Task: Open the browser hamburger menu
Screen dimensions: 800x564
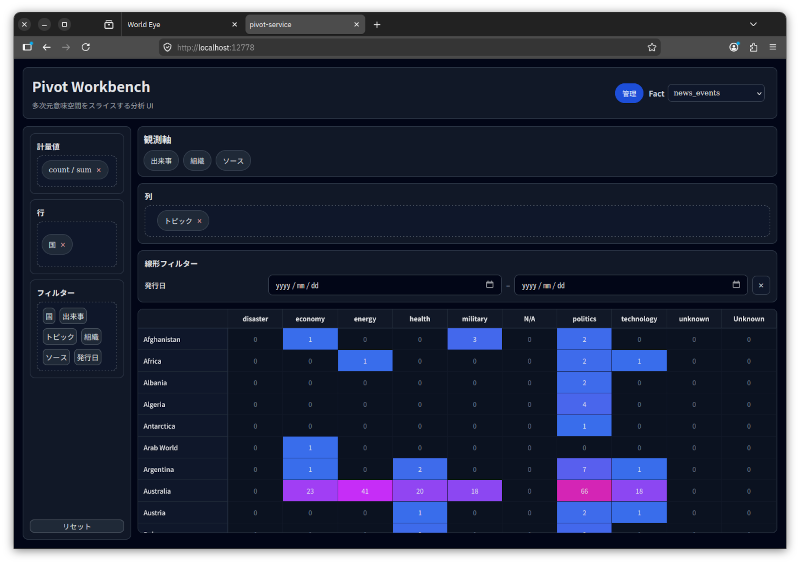Action: (773, 47)
